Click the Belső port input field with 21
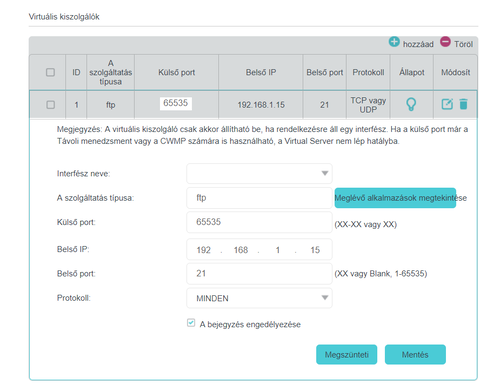Screen dimensions: 480x384 pos(259,274)
